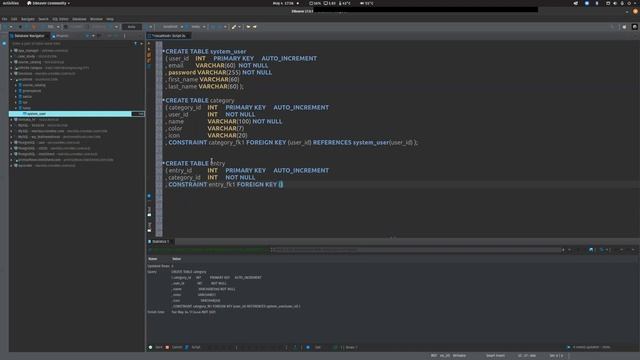Click the execute SQL statement gutter icon
640x360 pixels.
click(x=149, y=43)
